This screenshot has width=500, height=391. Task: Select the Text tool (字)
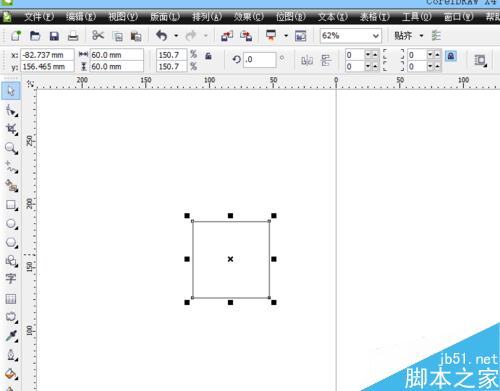(11, 279)
